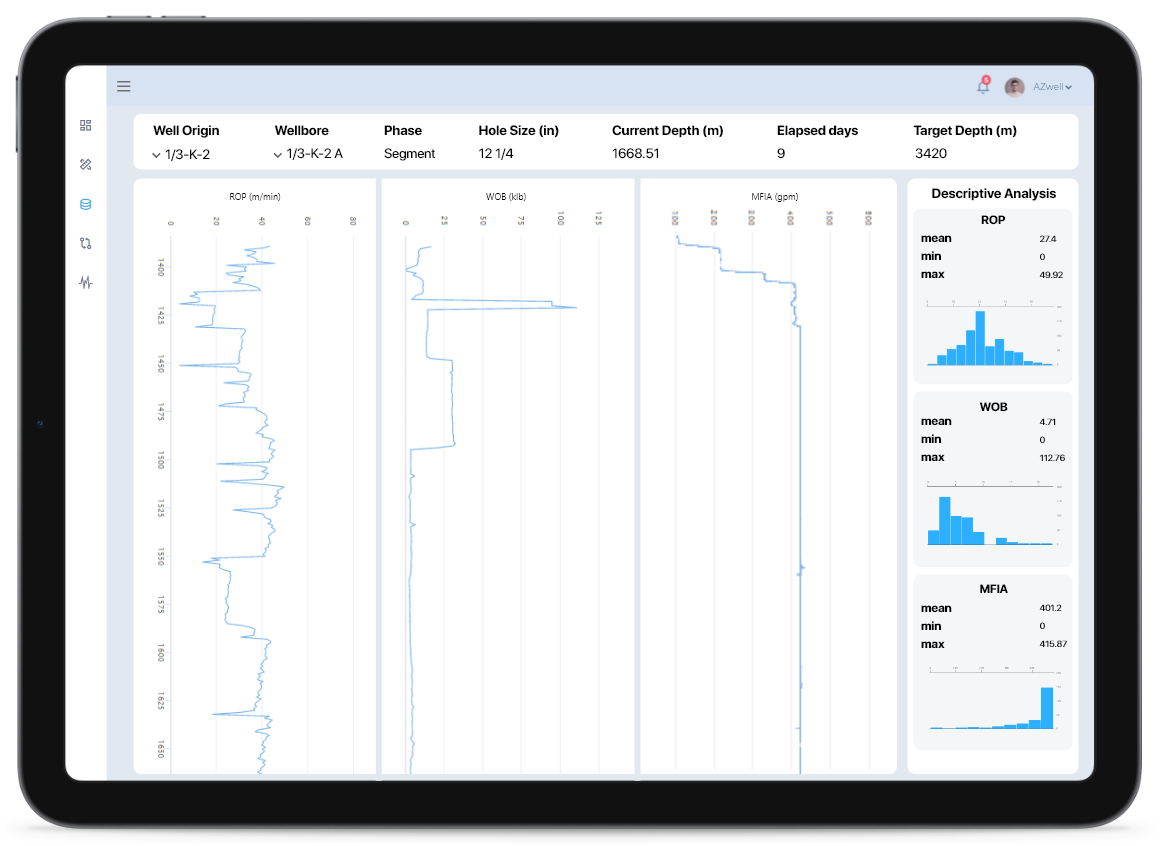
Task: Expand the Wellbore 1/3-K-2 A dropdown
Action: [x=307, y=154]
